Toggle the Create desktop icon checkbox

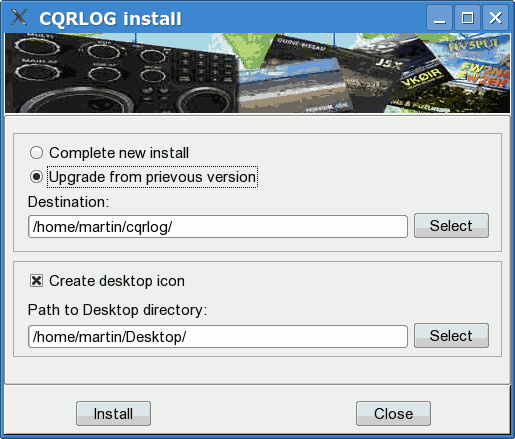(36, 281)
